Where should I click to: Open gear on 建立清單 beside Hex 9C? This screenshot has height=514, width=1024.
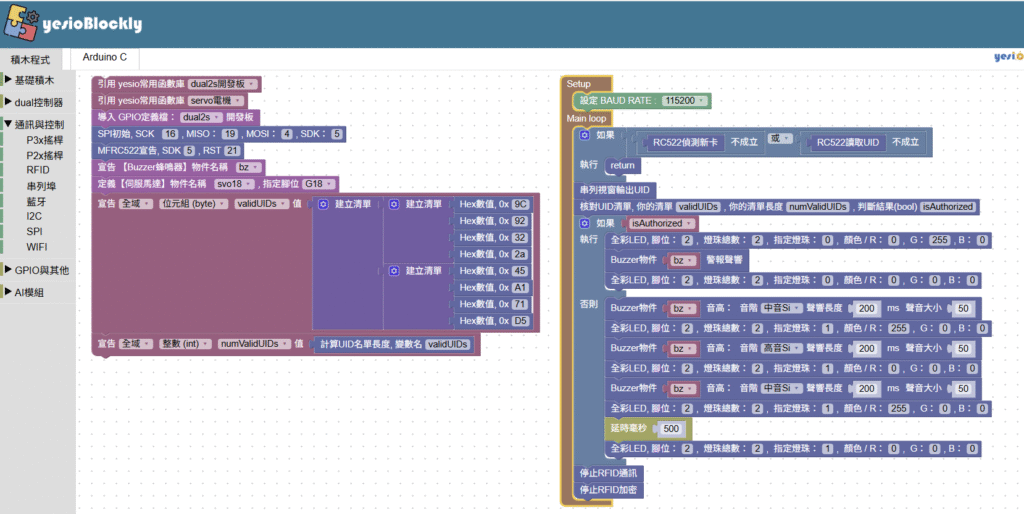tap(394, 204)
